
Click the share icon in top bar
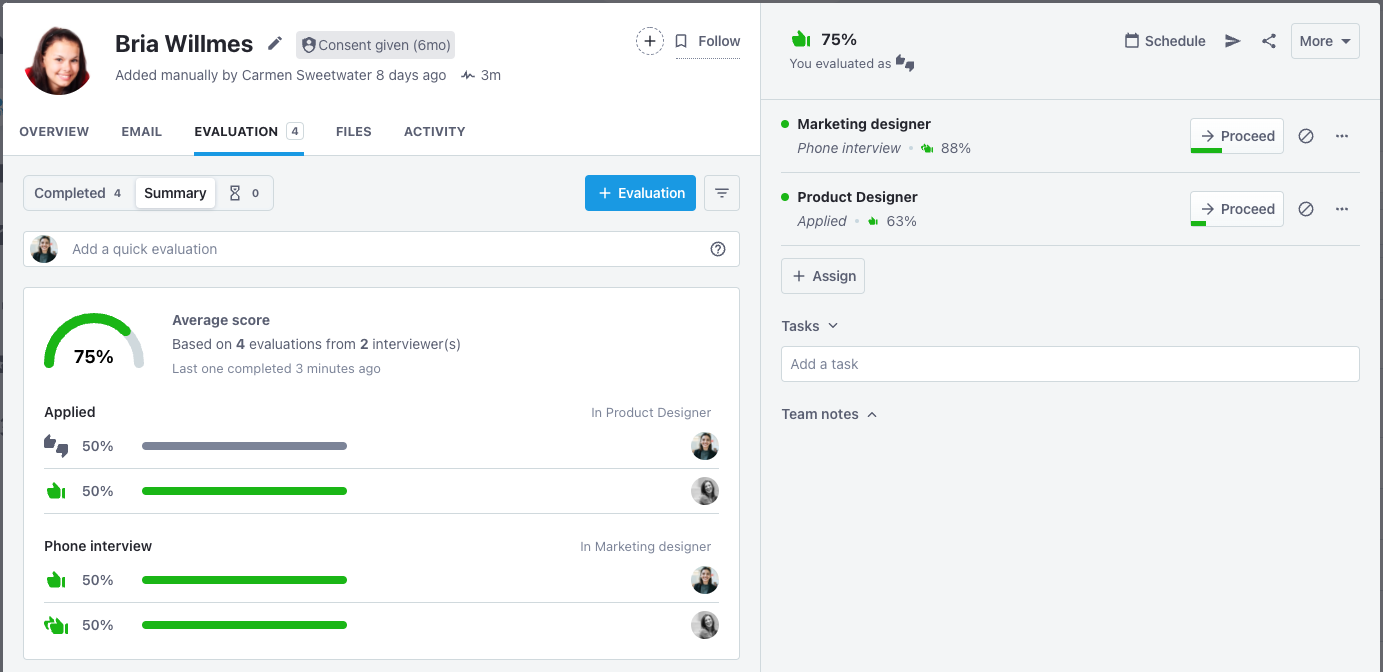coord(1269,41)
